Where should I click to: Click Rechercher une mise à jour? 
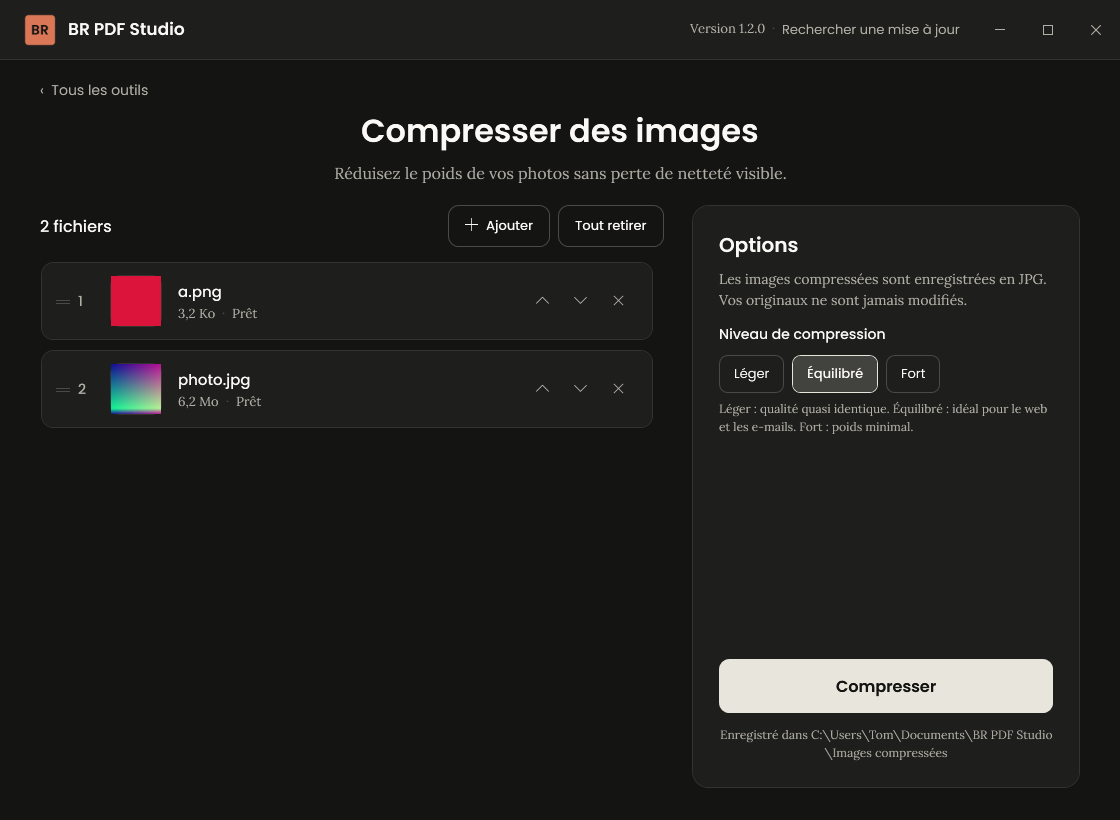click(x=870, y=29)
